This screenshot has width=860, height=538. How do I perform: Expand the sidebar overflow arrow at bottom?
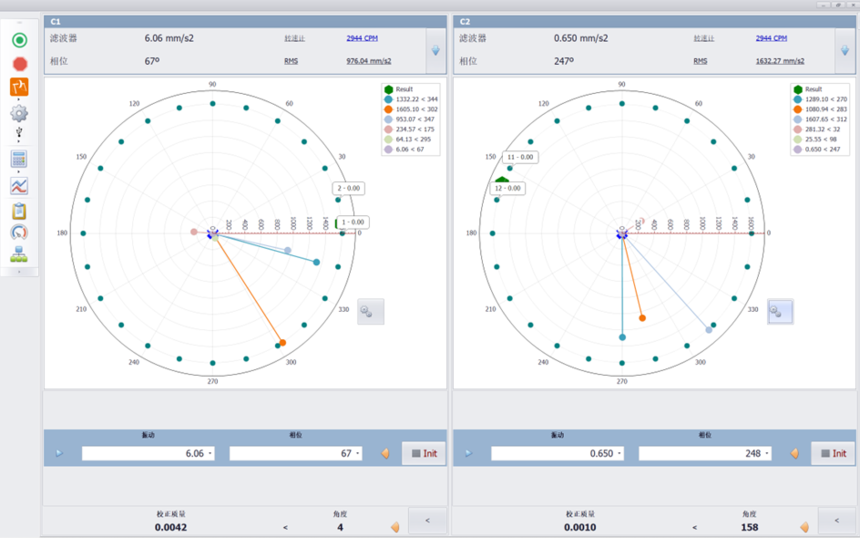19,271
